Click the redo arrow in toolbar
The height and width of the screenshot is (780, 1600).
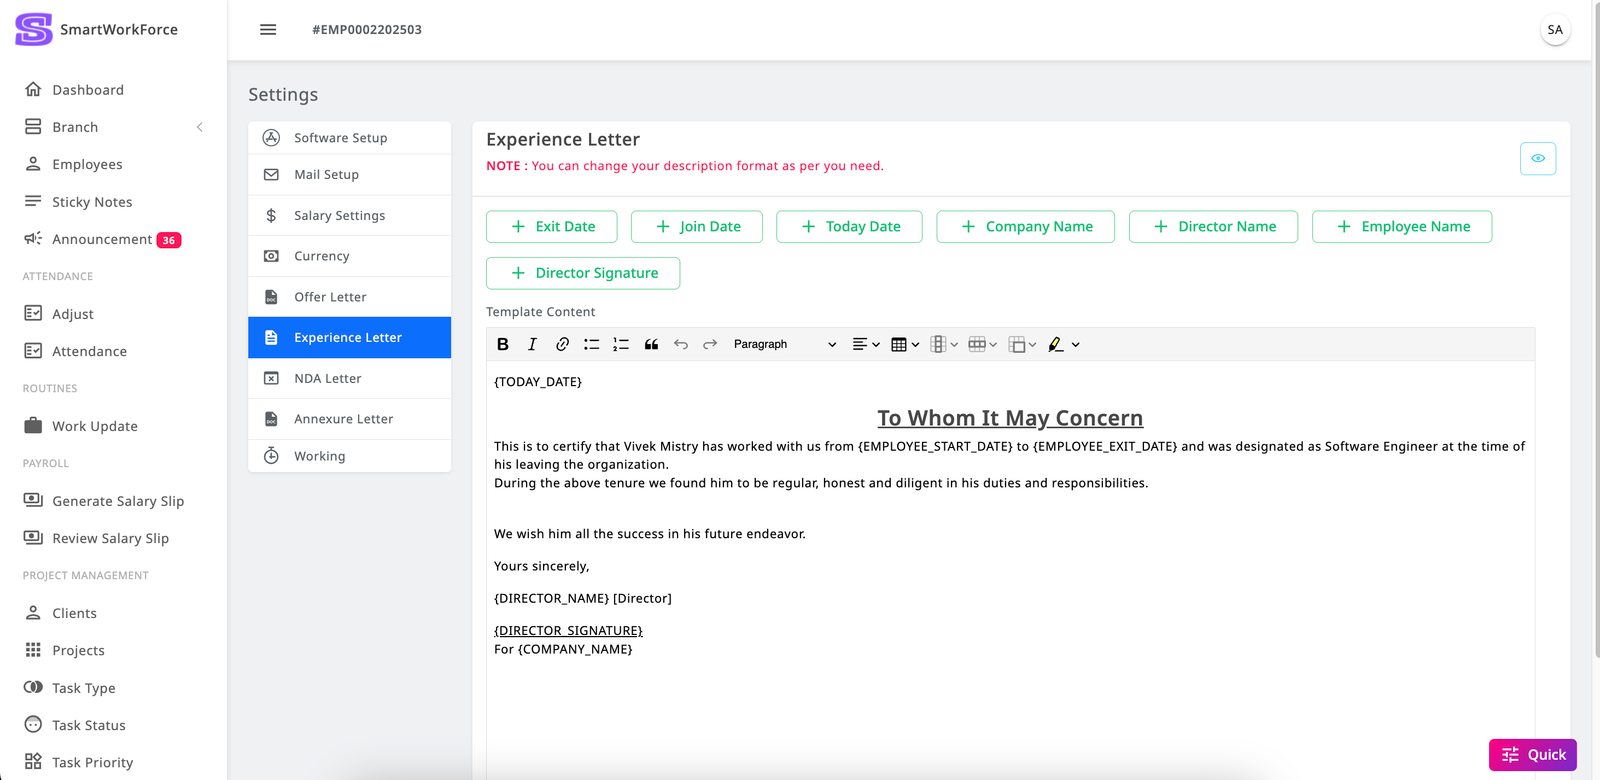pyautogui.click(x=710, y=344)
